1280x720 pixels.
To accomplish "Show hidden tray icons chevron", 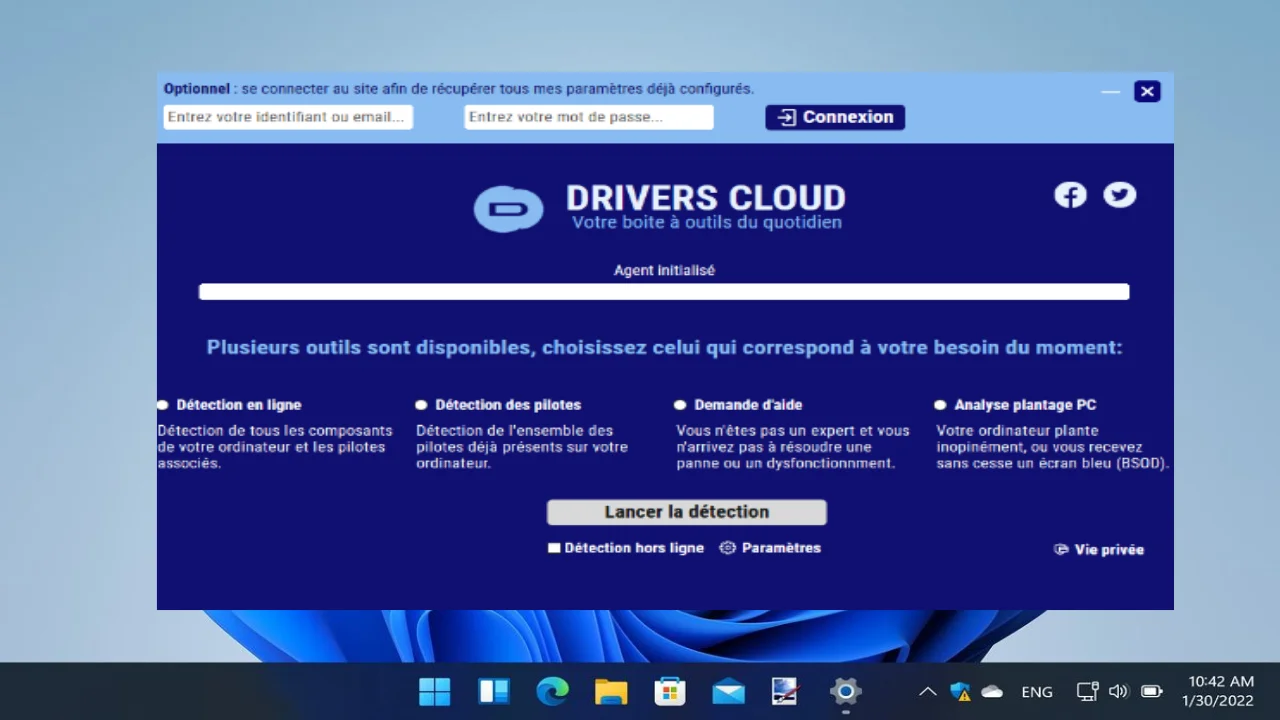I will point(928,691).
